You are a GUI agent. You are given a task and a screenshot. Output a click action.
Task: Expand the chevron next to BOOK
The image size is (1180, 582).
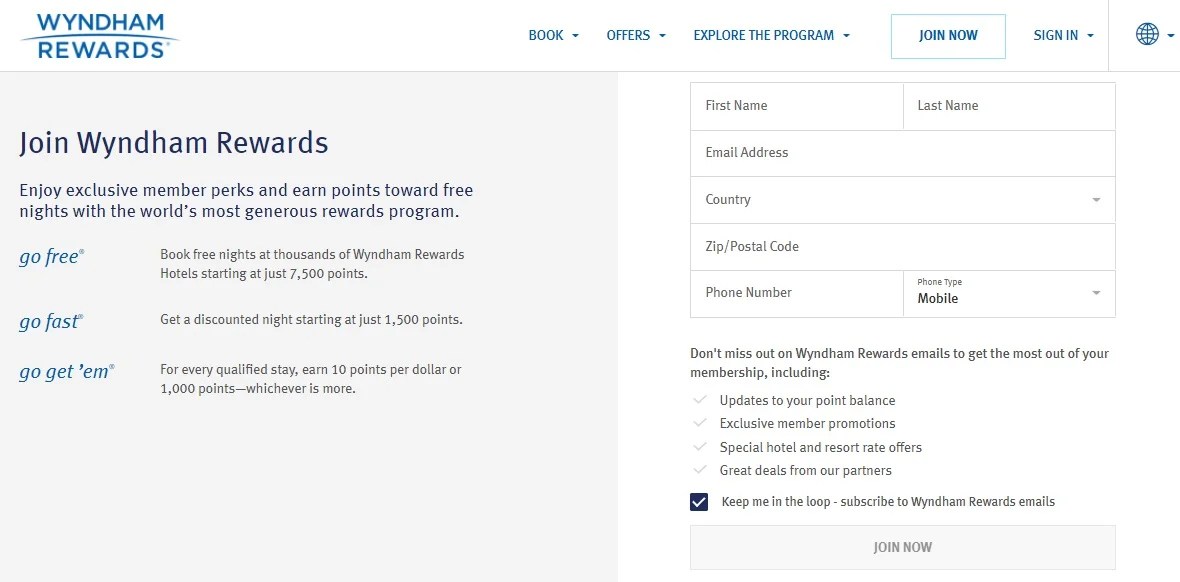578,34
